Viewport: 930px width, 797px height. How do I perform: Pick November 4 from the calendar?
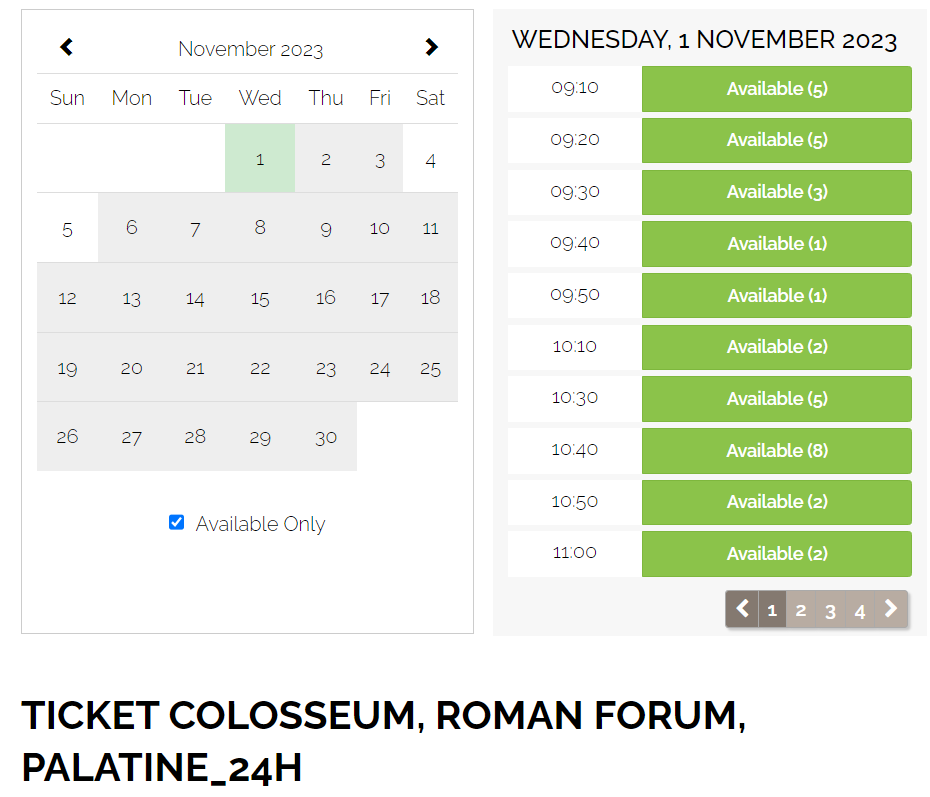pos(430,159)
